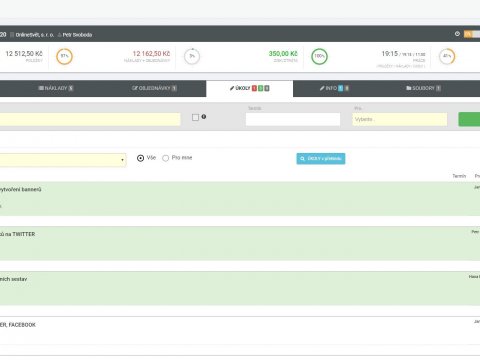Click the list icon on the NÁKLADY tab

click(x=41, y=88)
